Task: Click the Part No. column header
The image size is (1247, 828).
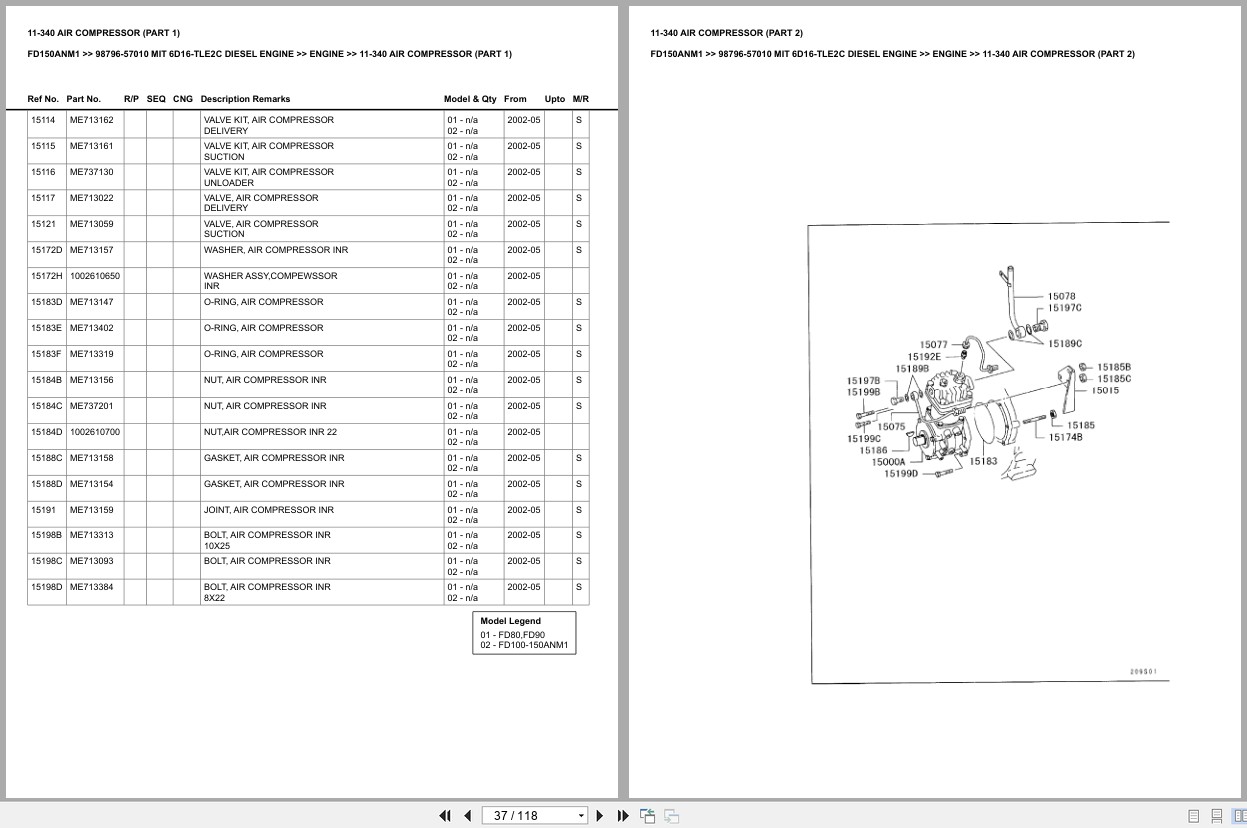Action: click(84, 99)
